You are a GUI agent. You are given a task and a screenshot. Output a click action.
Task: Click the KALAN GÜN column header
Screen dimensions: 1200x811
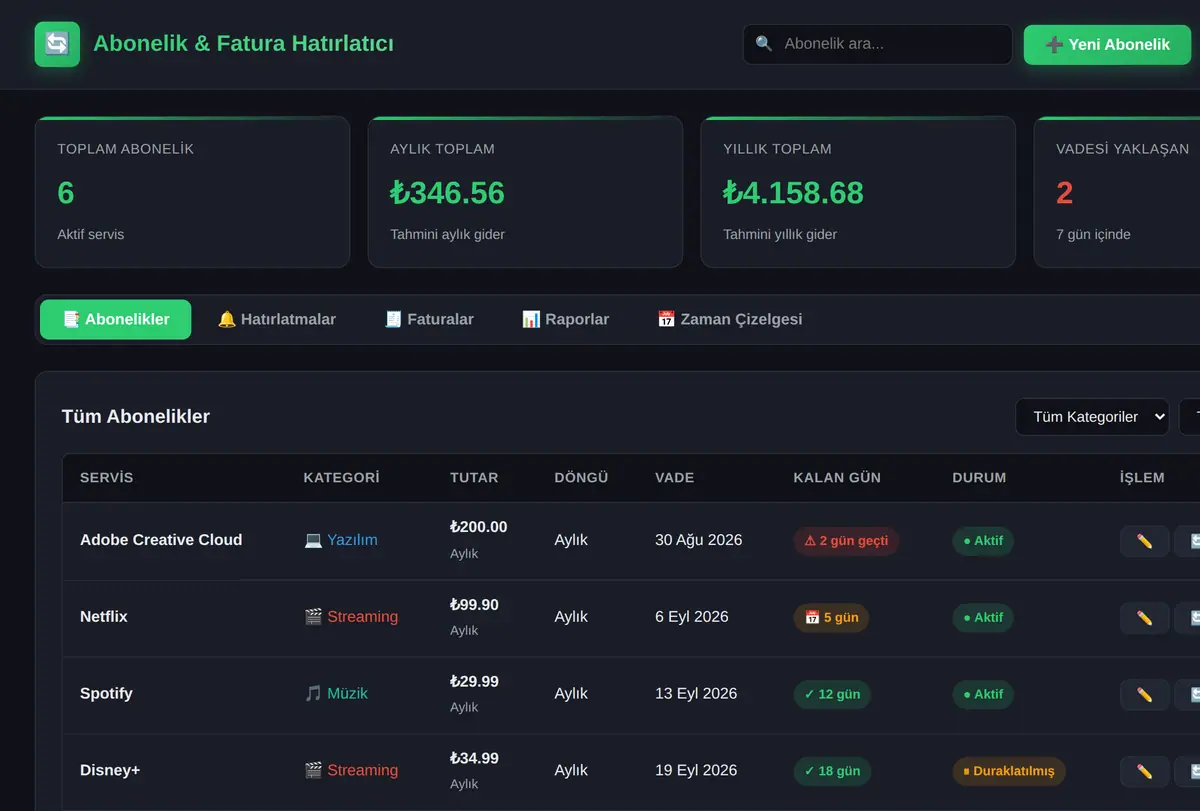click(x=837, y=478)
